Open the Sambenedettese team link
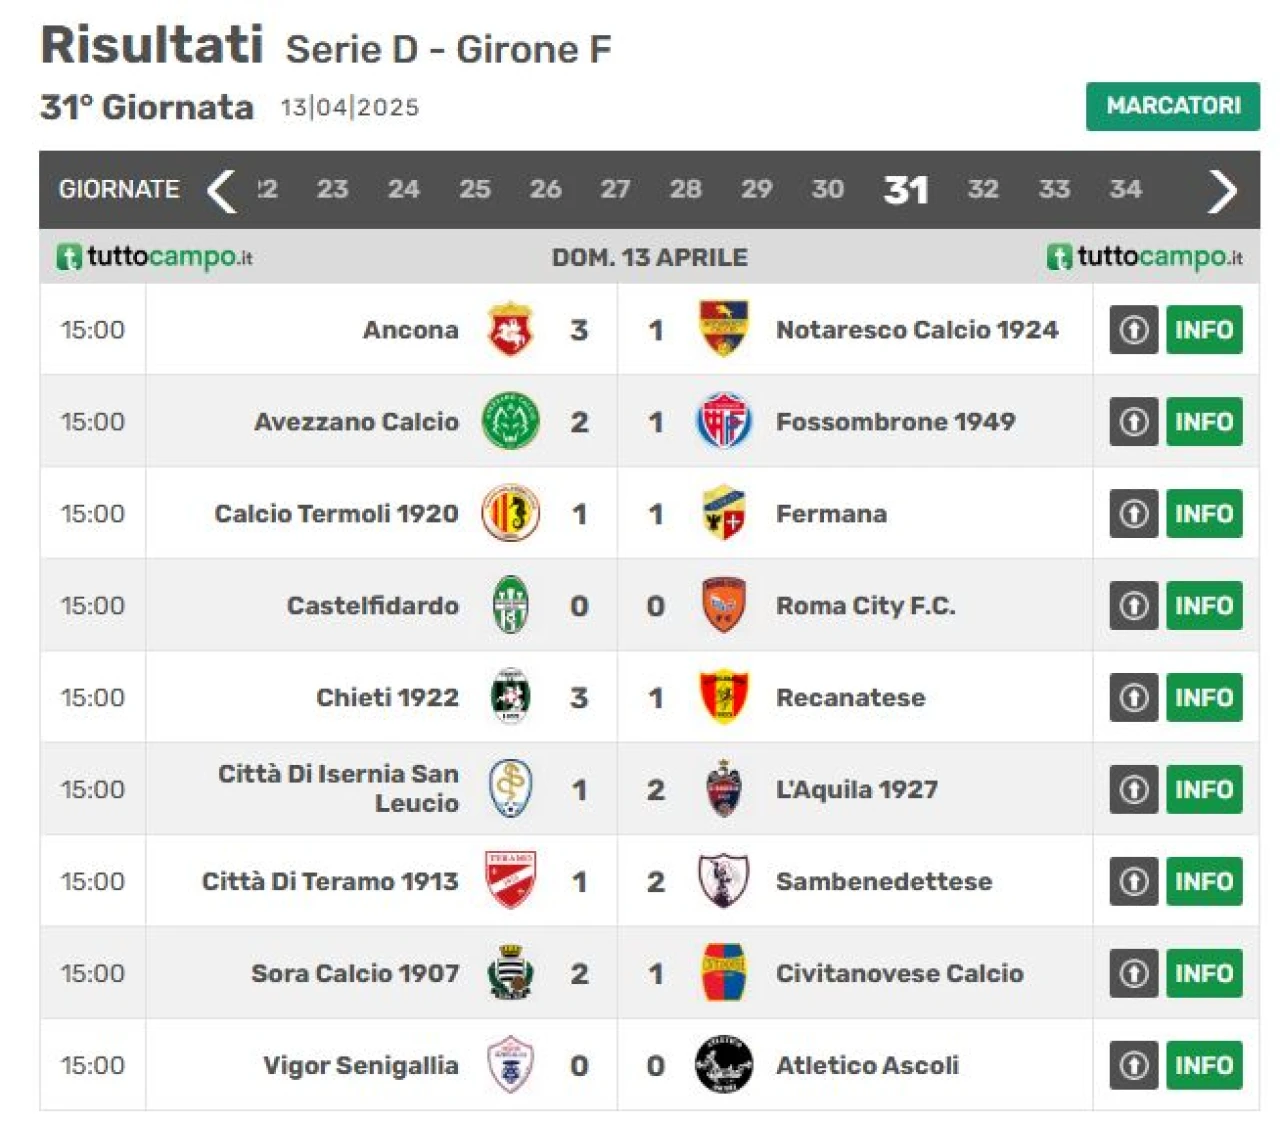This screenshot has width=1280, height=1121. [884, 882]
